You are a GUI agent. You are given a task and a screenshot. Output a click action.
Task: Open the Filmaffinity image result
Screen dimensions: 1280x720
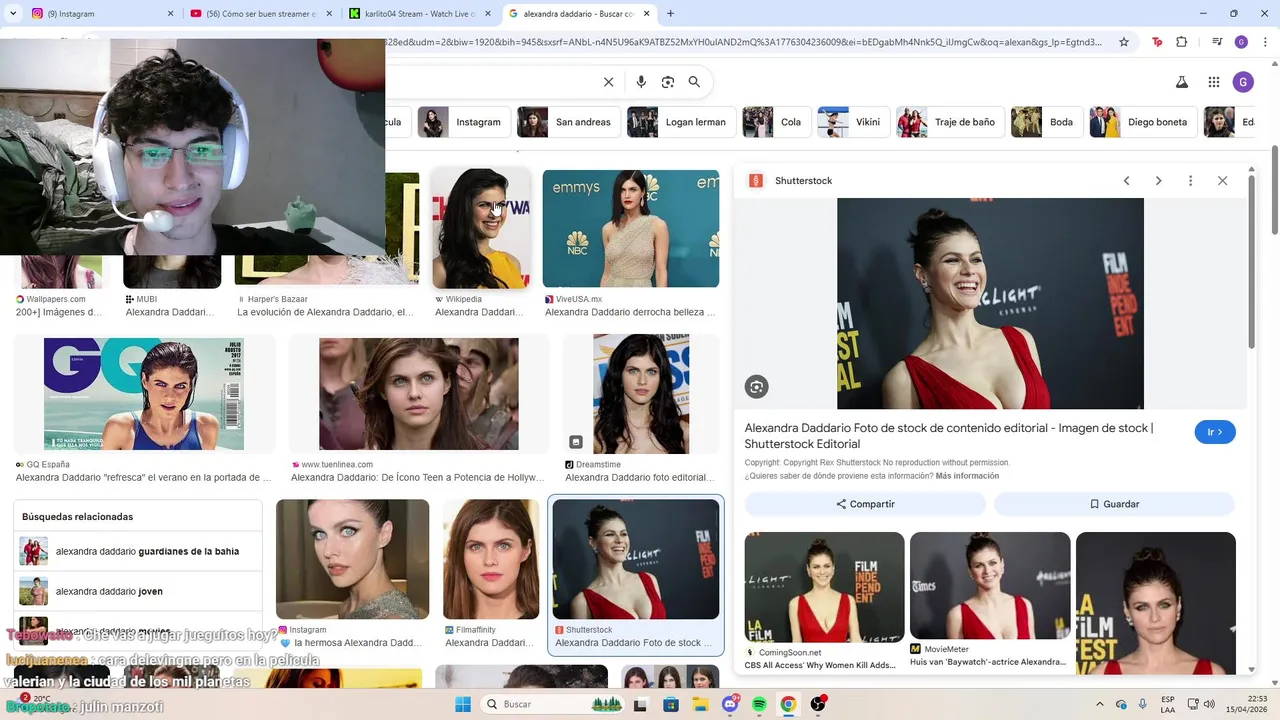click(491, 559)
